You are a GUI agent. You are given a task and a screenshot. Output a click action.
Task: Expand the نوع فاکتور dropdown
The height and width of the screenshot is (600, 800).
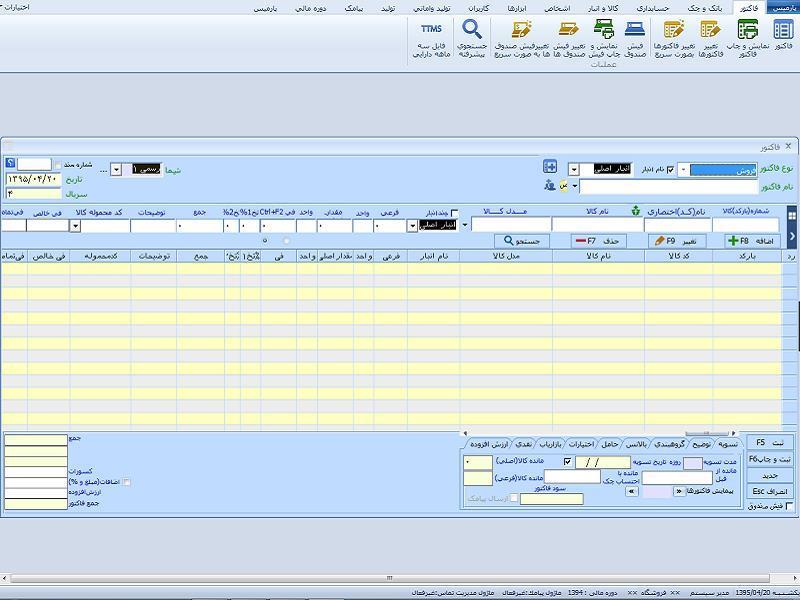[684, 170]
